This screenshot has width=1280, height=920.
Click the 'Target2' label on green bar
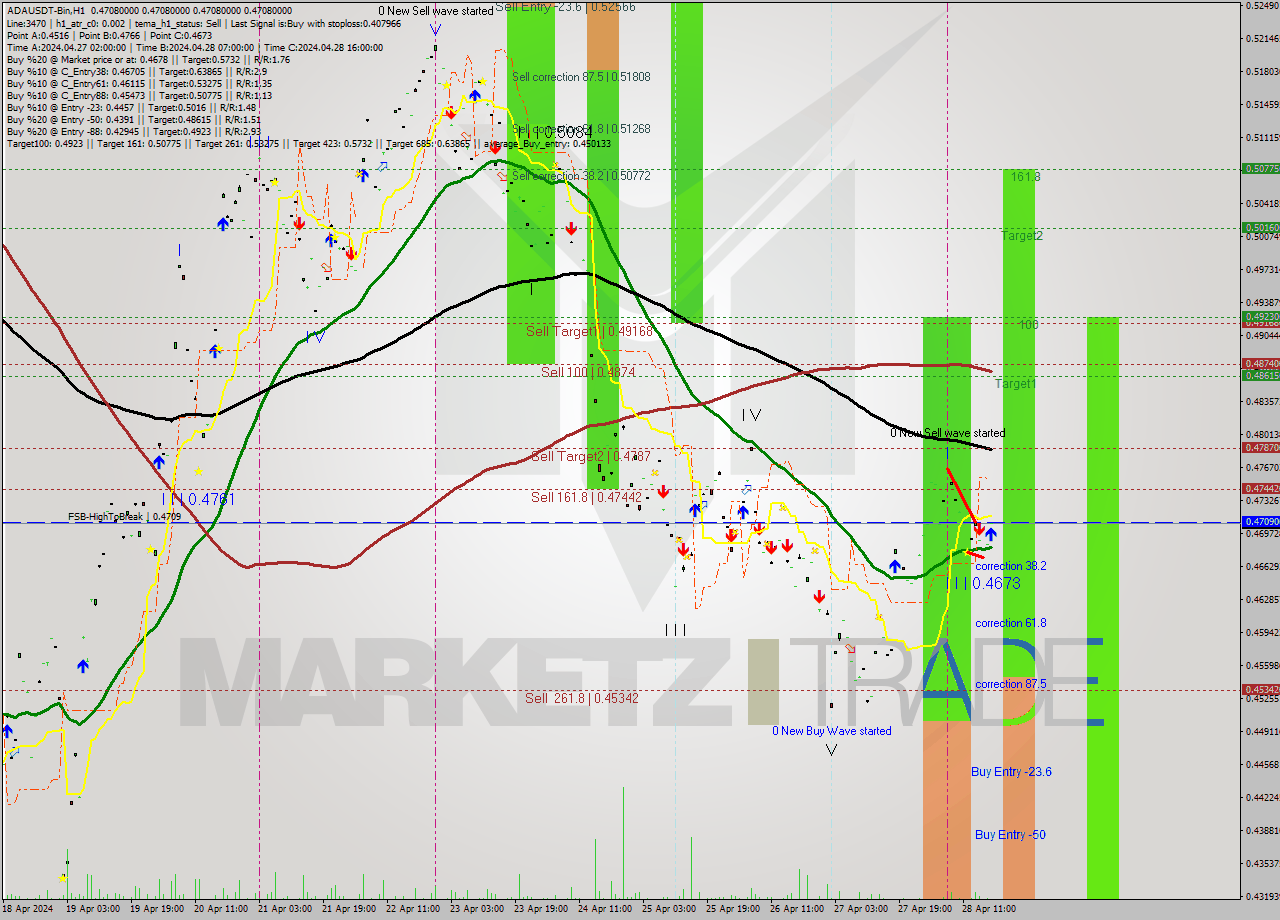(1022, 236)
